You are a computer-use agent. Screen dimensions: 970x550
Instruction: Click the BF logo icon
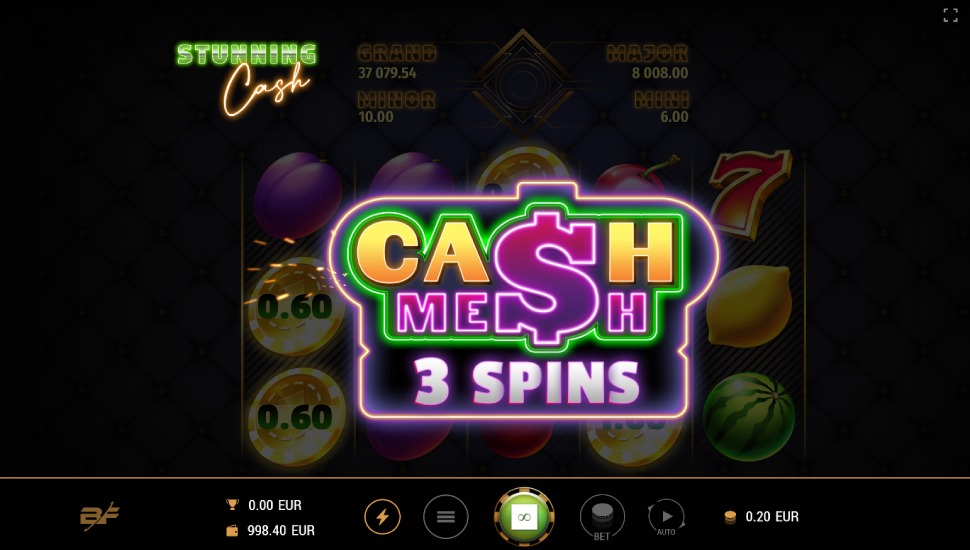point(100,517)
